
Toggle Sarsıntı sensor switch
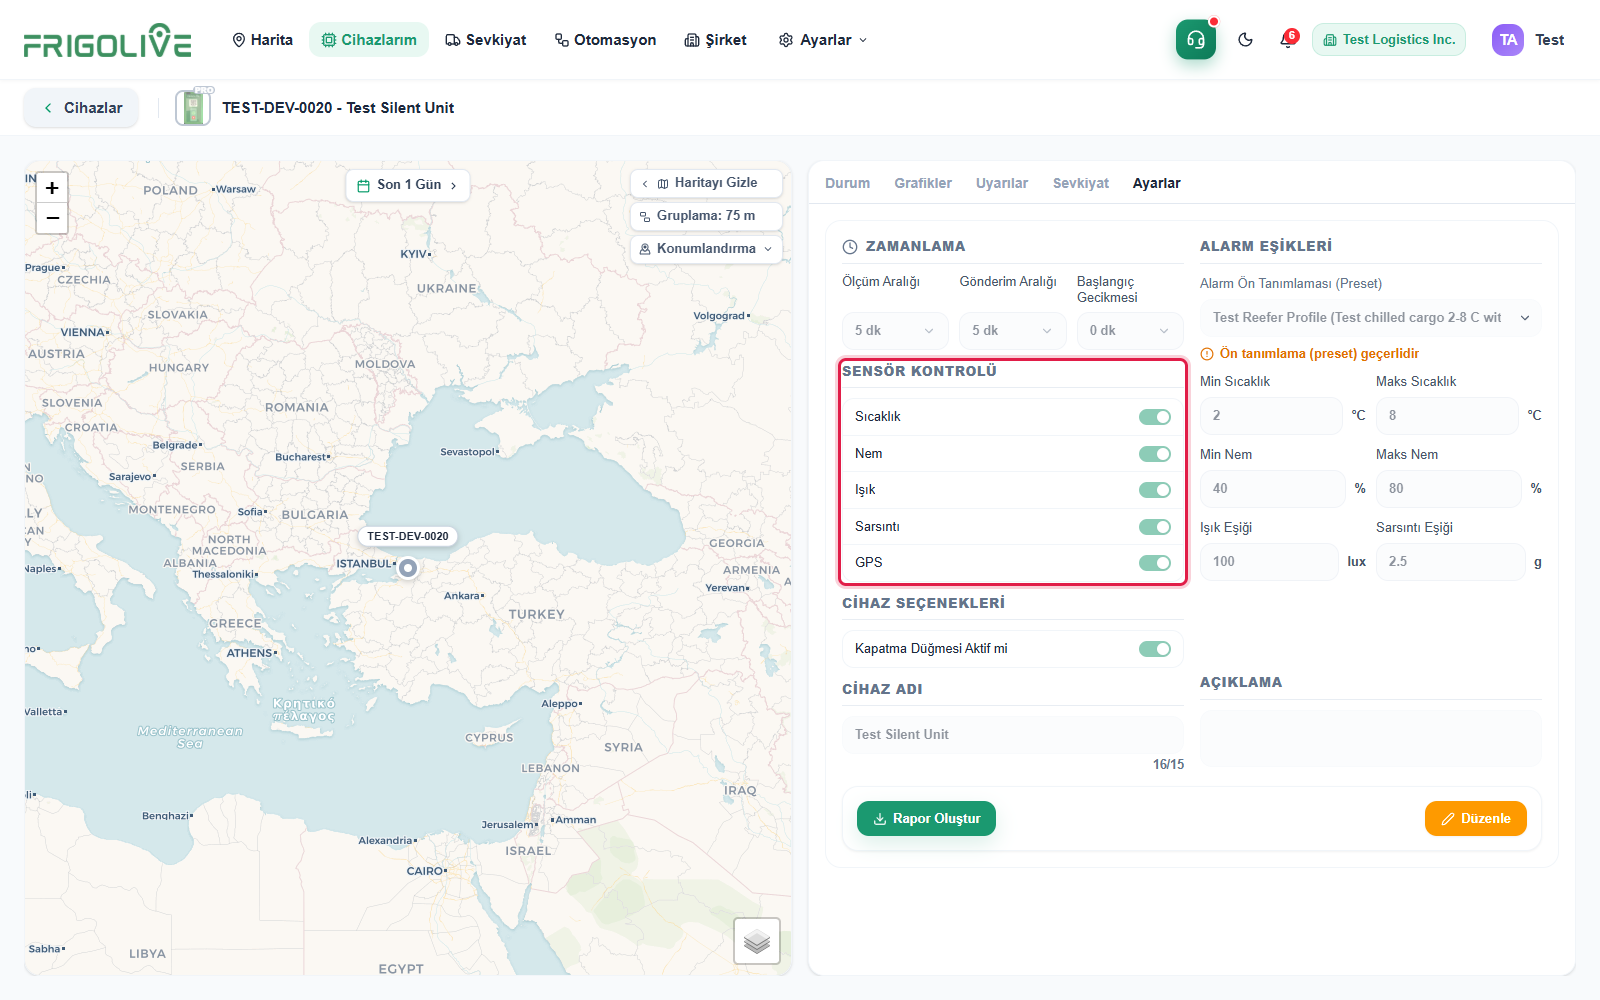[1155, 527]
